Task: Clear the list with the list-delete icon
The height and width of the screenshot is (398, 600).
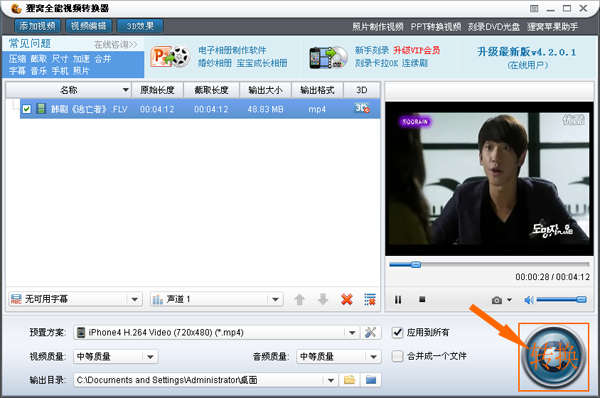Action: point(370,299)
